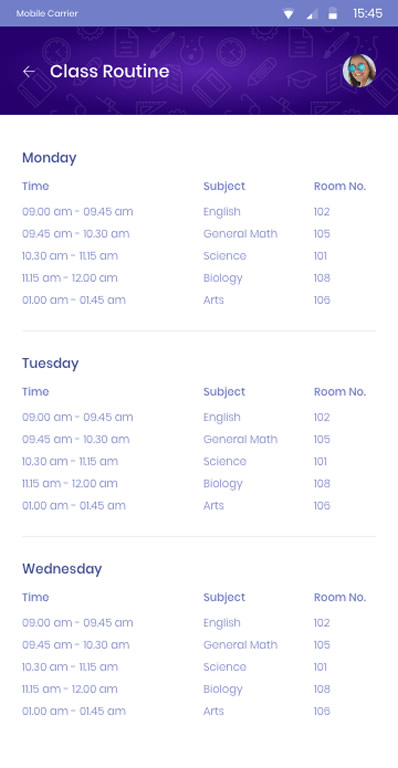The height and width of the screenshot is (768, 398).
Task: Open Wednesday's General Math subject
Action: [240, 645]
